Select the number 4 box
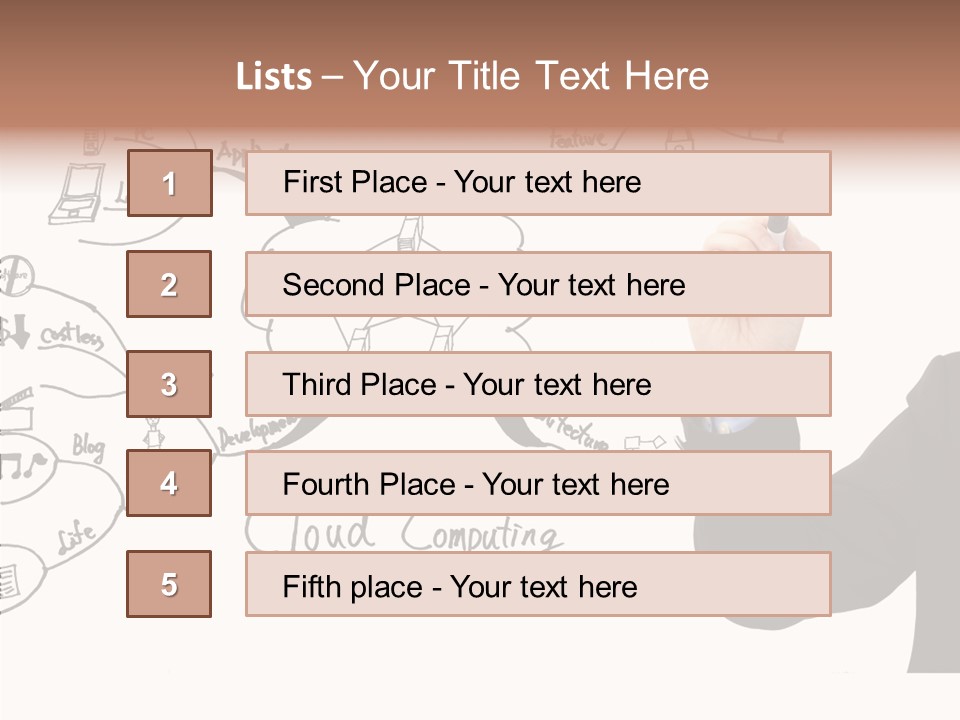The image size is (960, 720). pyautogui.click(x=169, y=483)
